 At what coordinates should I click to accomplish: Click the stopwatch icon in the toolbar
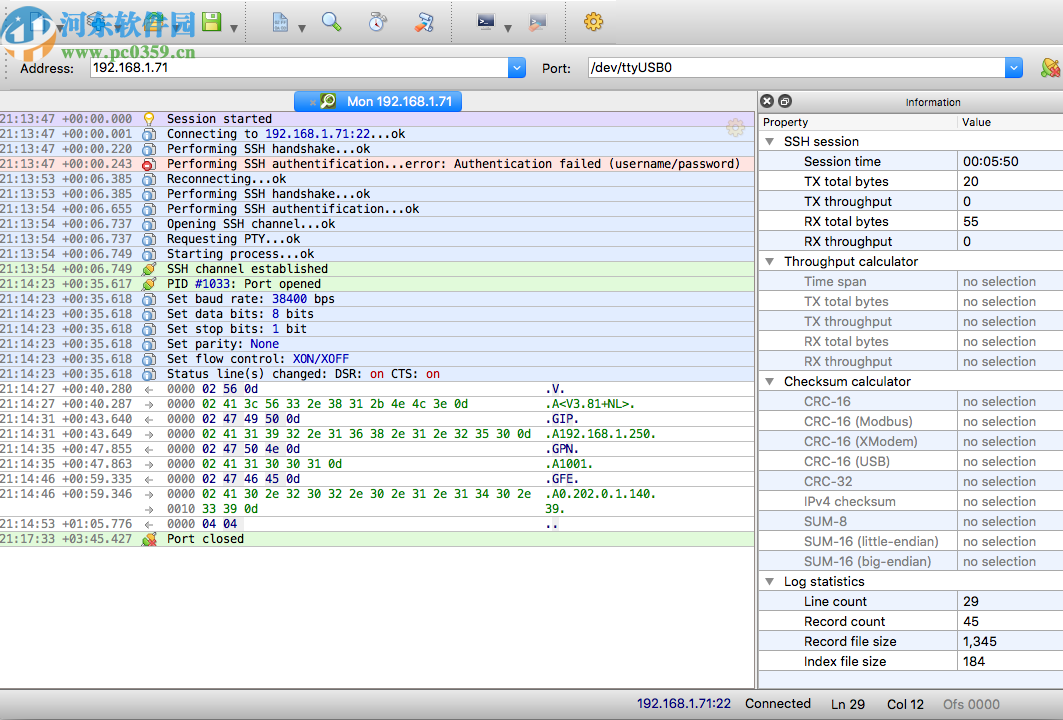[x=377, y=22]
